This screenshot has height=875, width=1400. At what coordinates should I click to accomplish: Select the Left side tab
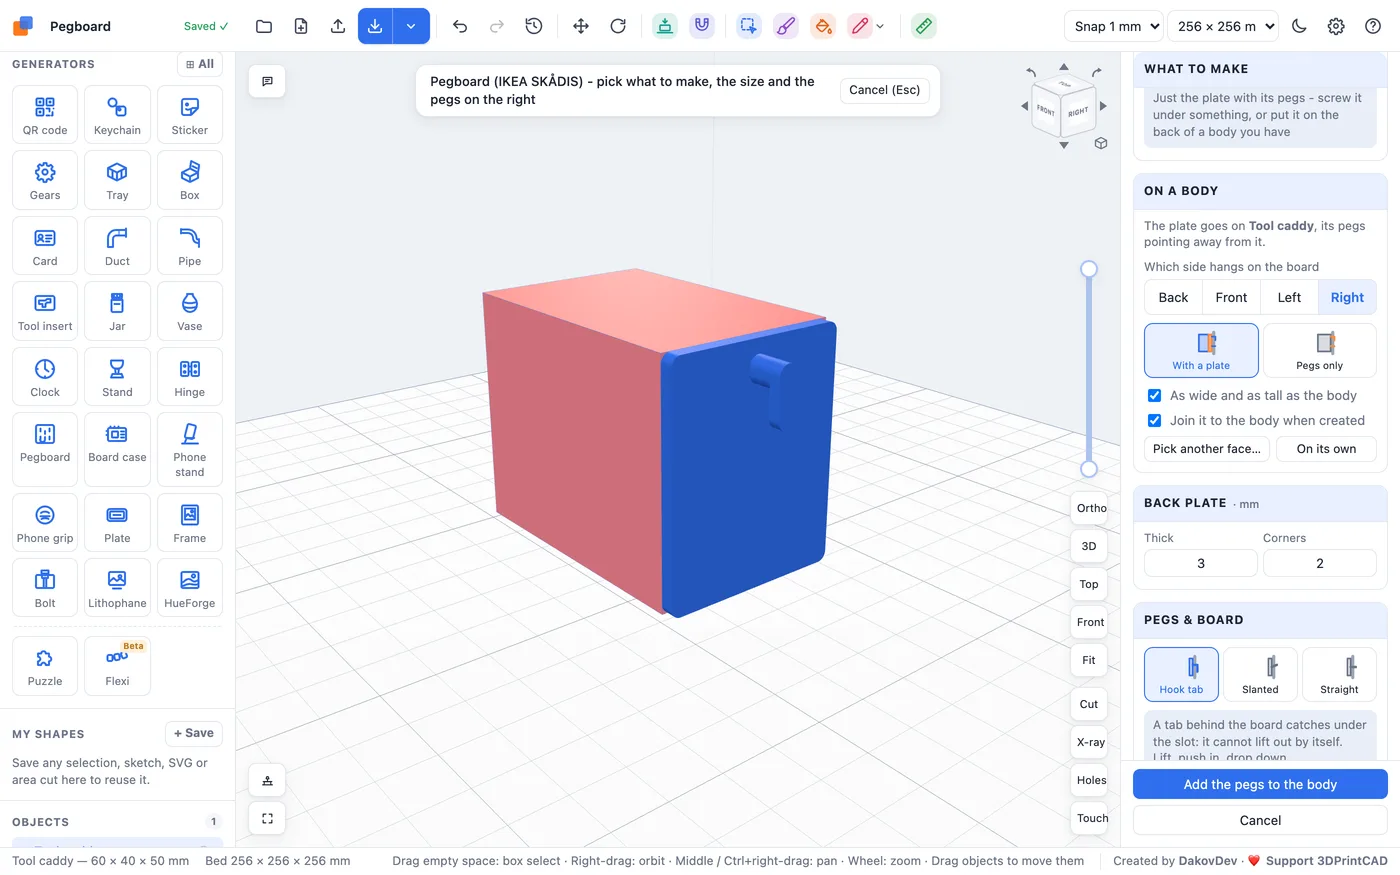coord(1289,297)
